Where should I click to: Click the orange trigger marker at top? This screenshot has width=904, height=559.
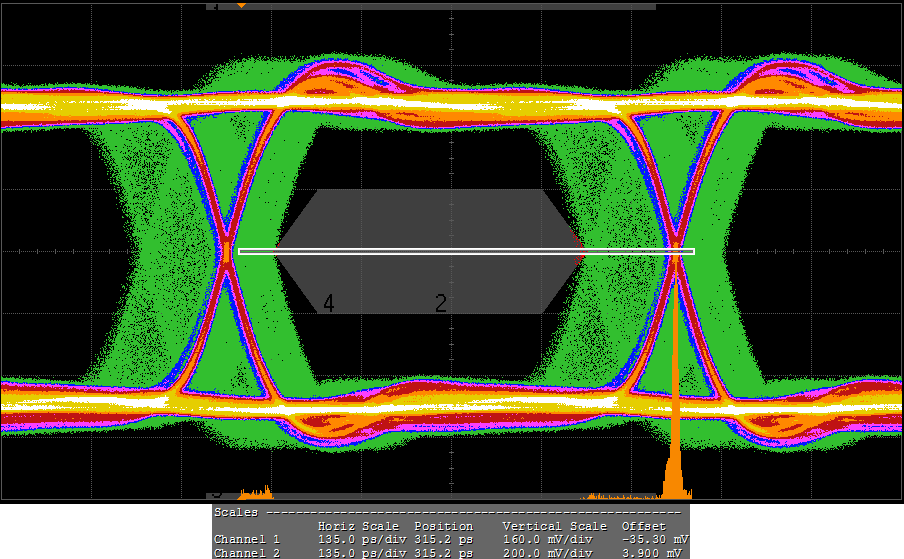tap(241, 5)
